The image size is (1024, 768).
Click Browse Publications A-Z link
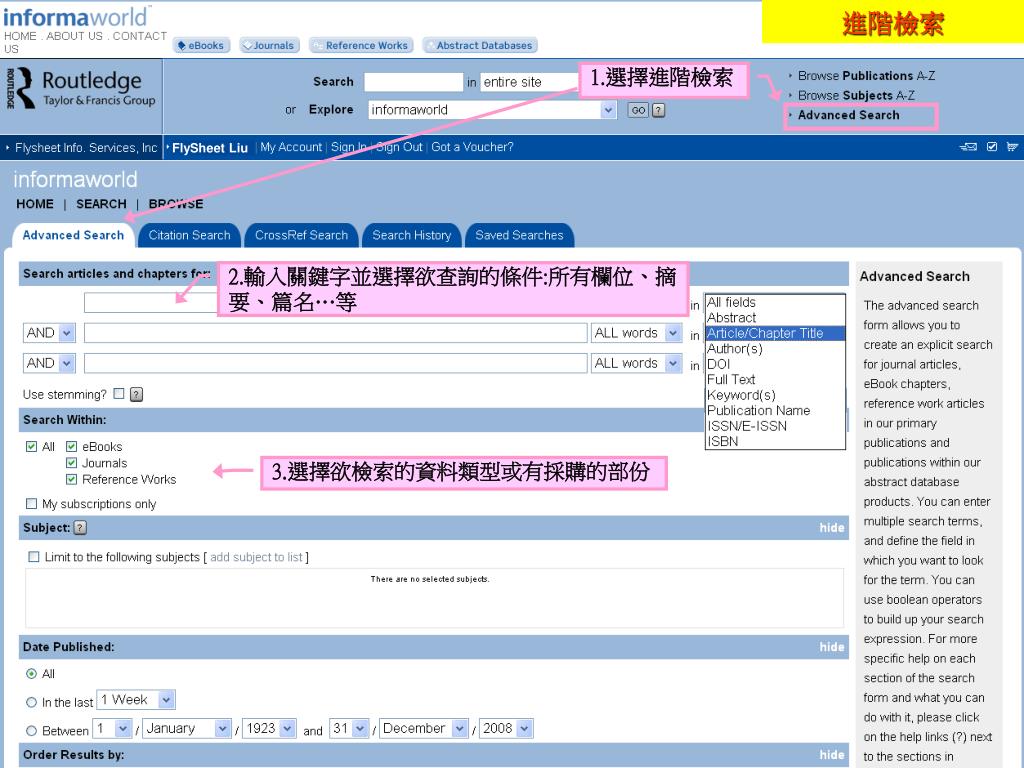click(x=866, y=76)
